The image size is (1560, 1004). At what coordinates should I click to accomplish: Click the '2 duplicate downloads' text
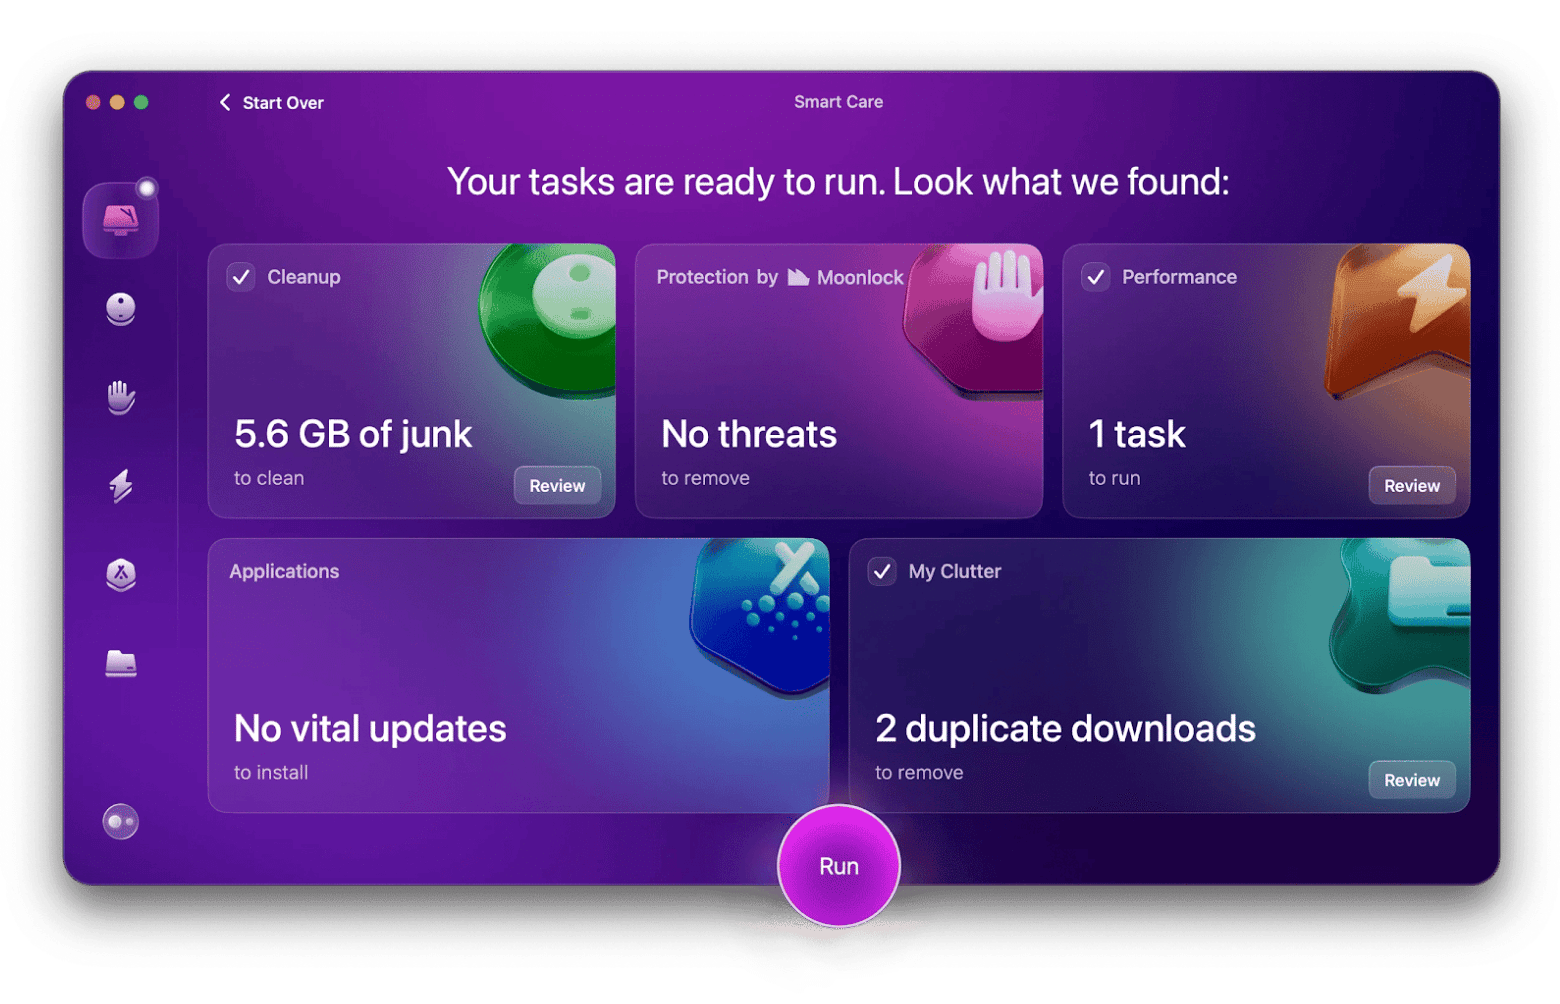pyautogui.click(x=1065, y=729)
